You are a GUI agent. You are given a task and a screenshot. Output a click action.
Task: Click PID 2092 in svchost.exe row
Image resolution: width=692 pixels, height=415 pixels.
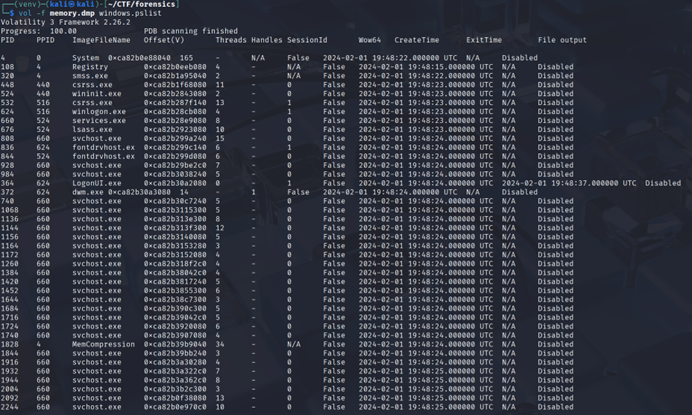(x=10, y=398)
